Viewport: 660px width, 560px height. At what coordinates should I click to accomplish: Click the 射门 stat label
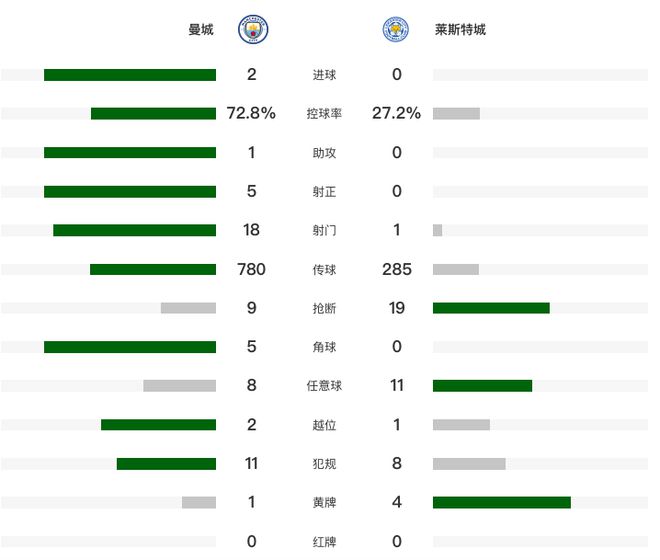324,230
